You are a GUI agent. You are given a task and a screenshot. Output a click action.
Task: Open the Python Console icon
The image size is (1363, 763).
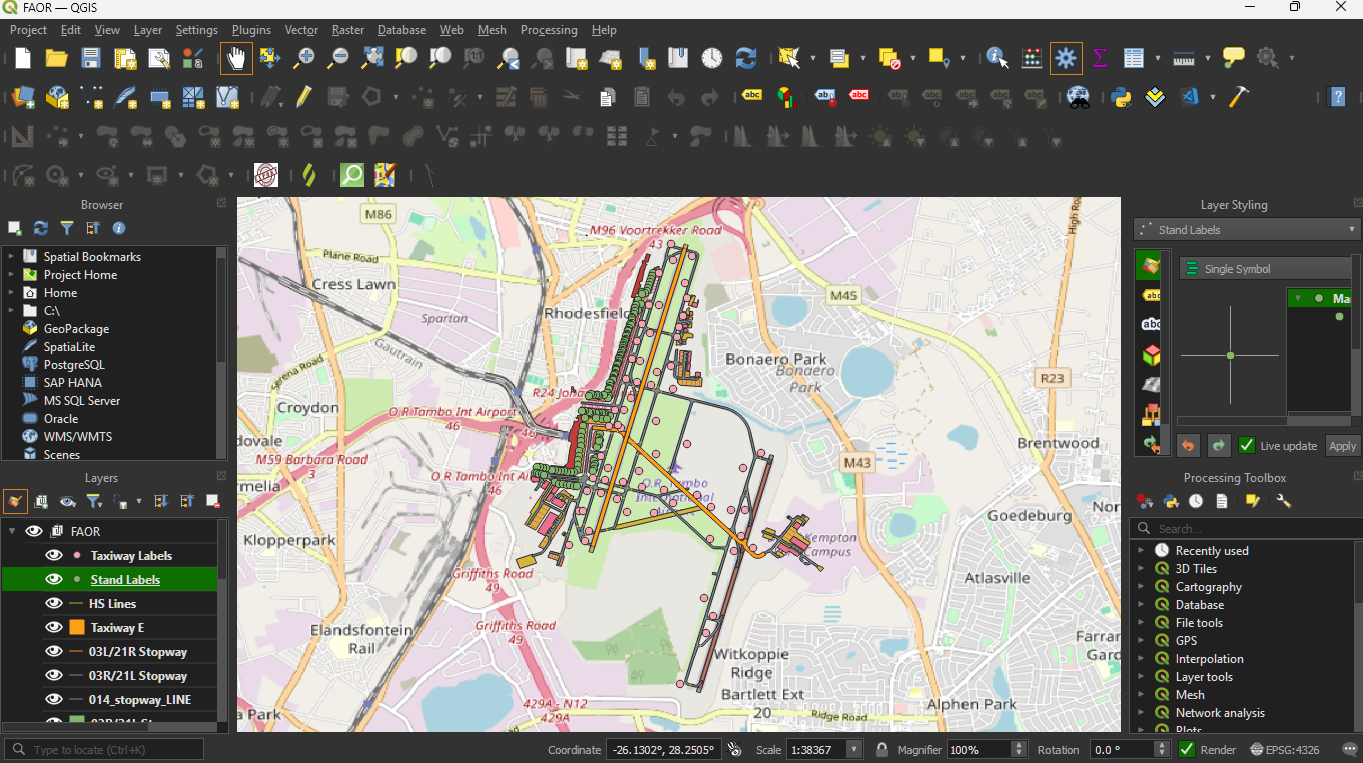(x=1121, y=97)
